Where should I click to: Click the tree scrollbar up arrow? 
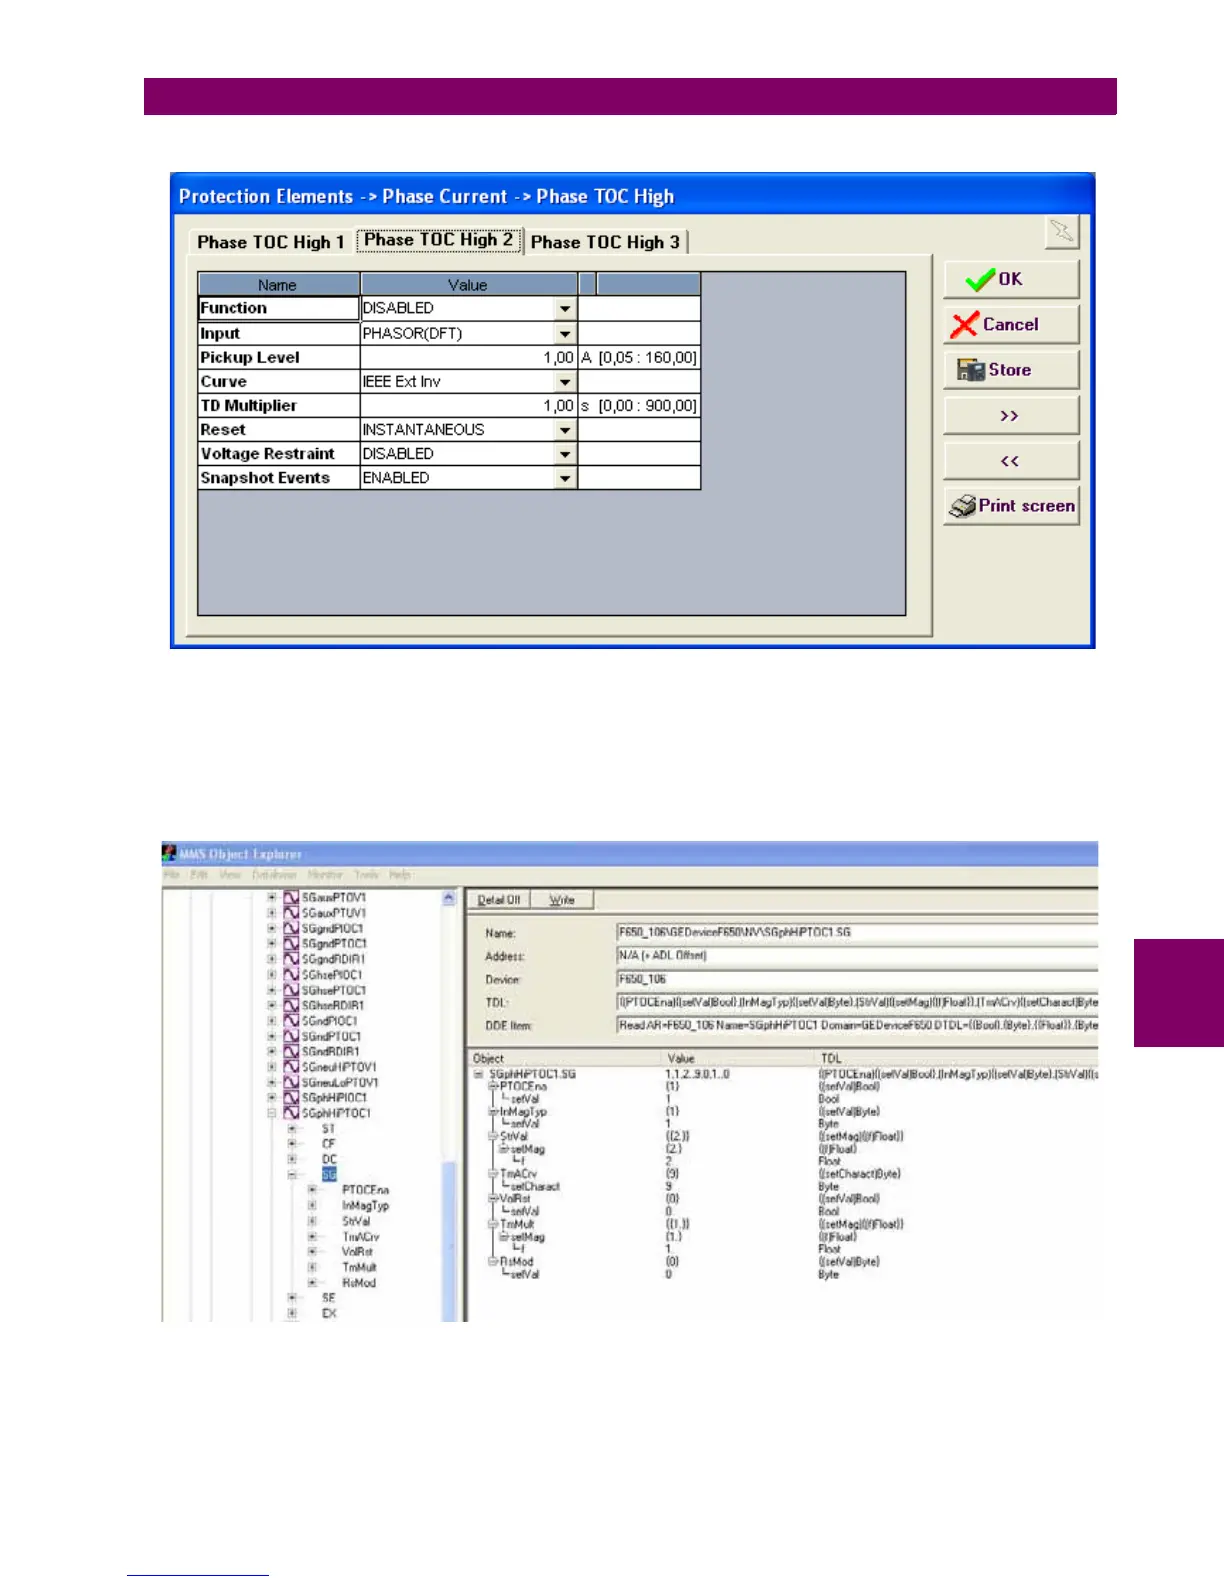pos(449,898)
